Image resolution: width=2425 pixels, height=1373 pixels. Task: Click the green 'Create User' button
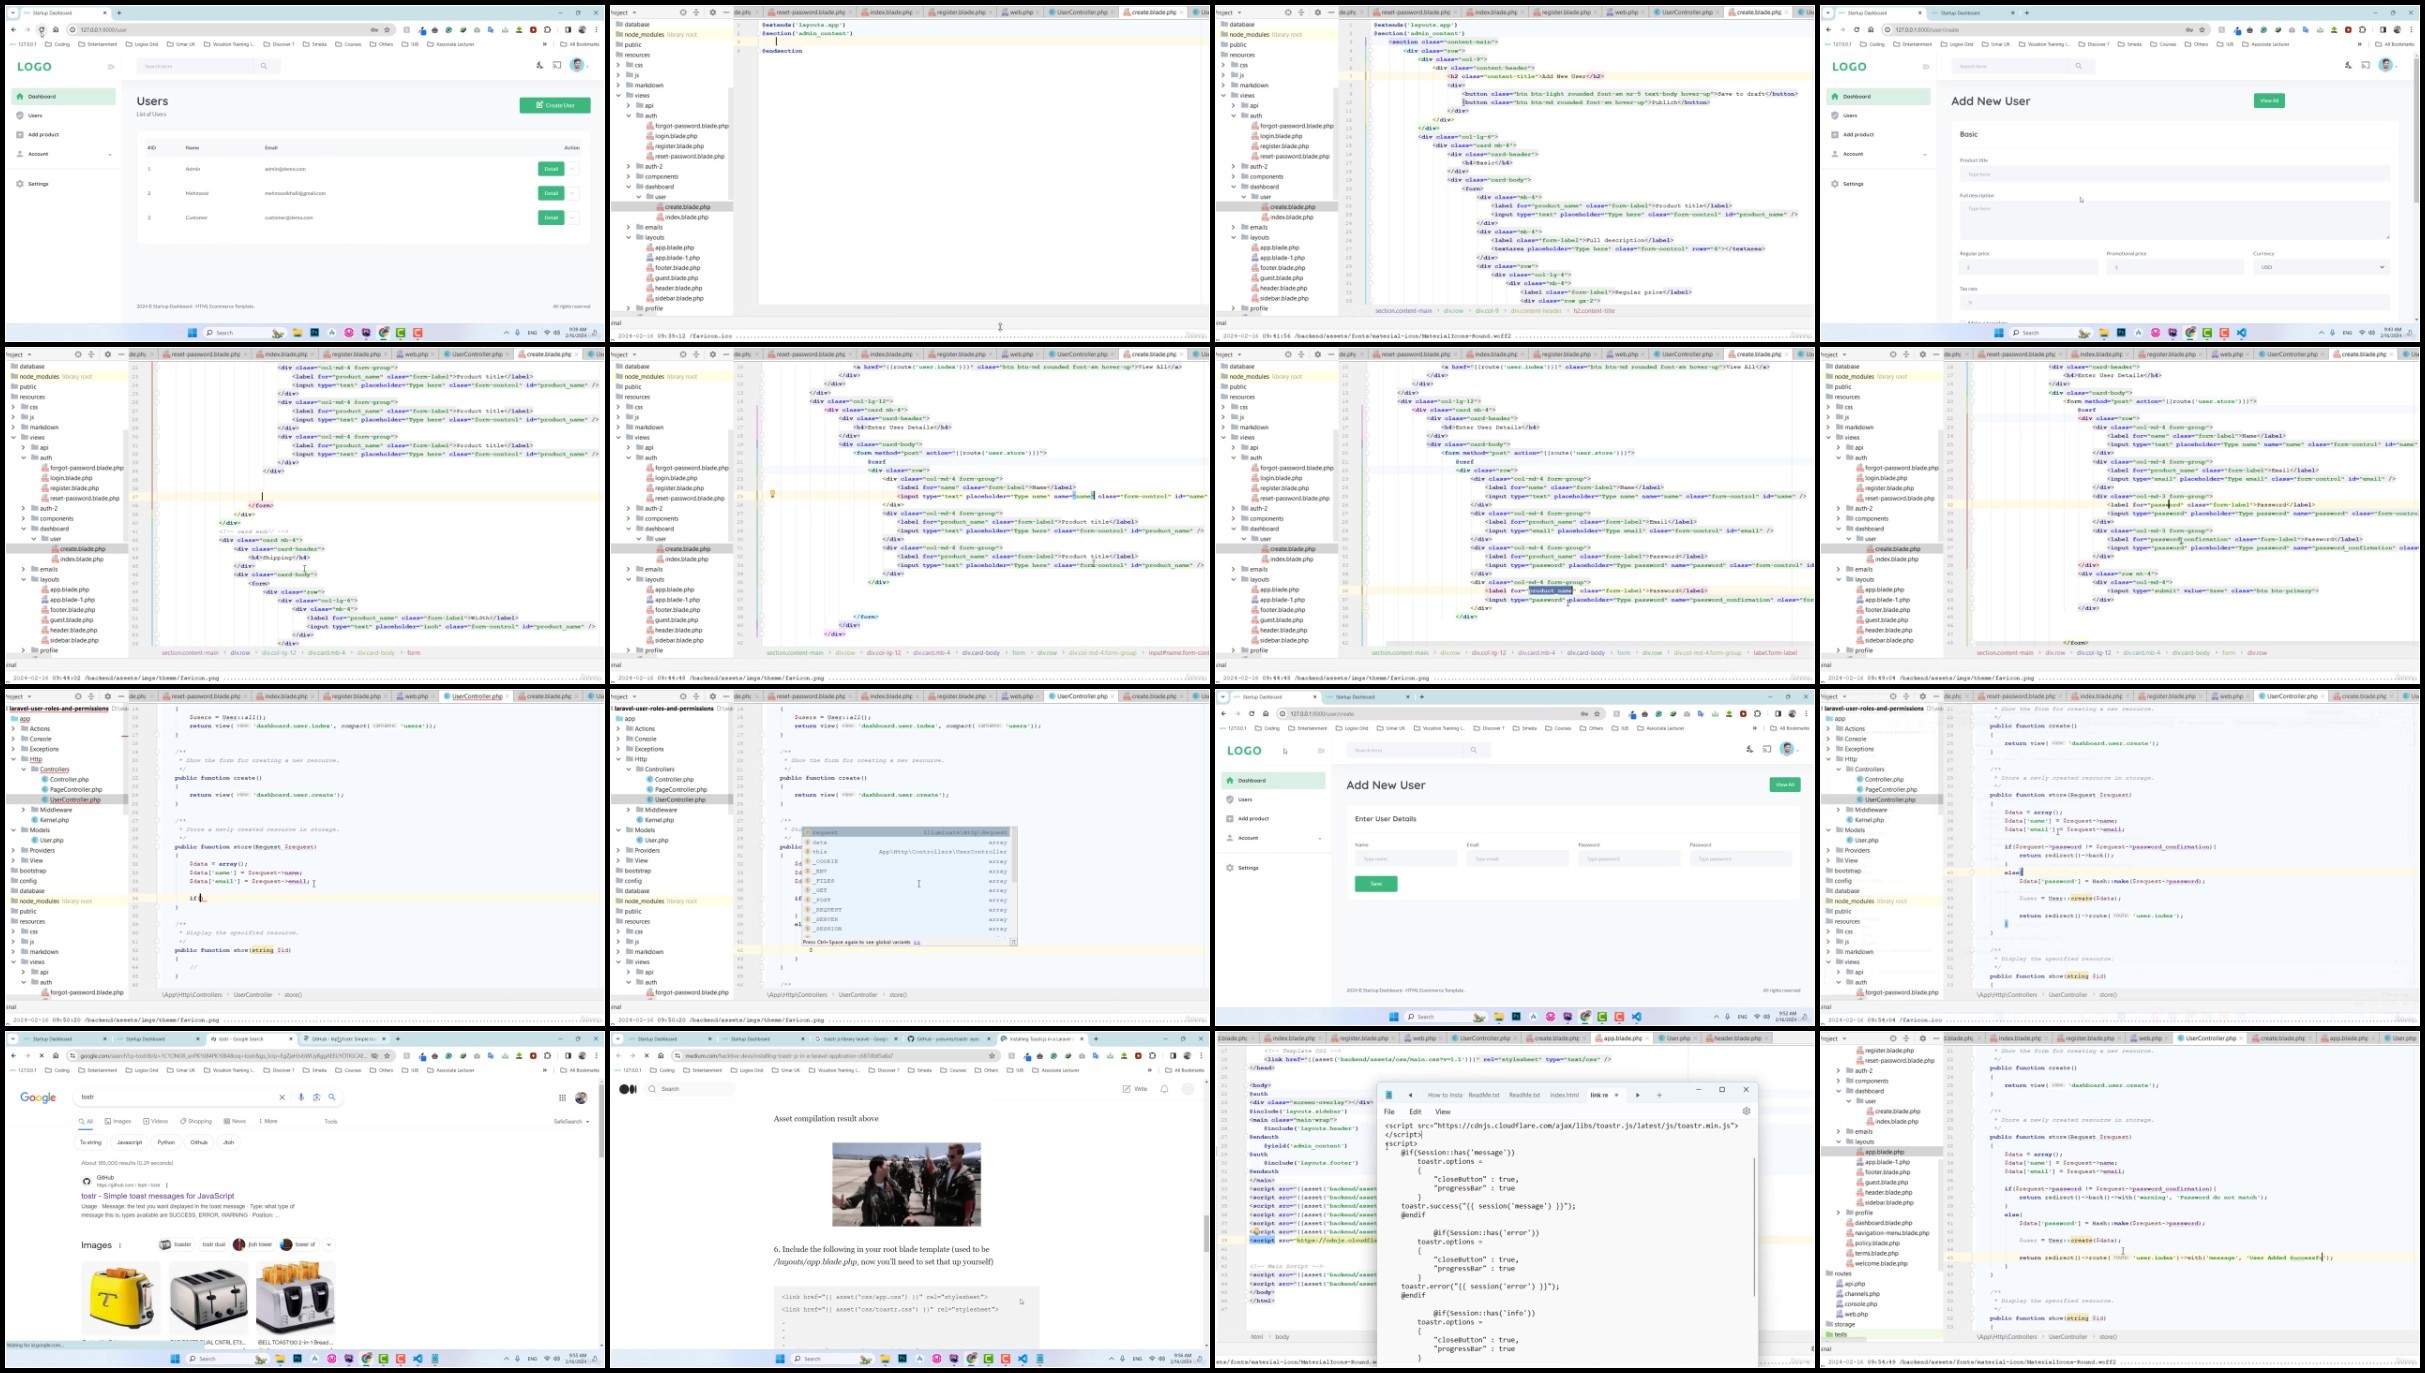pyautogui.click(x=555, y=105)
